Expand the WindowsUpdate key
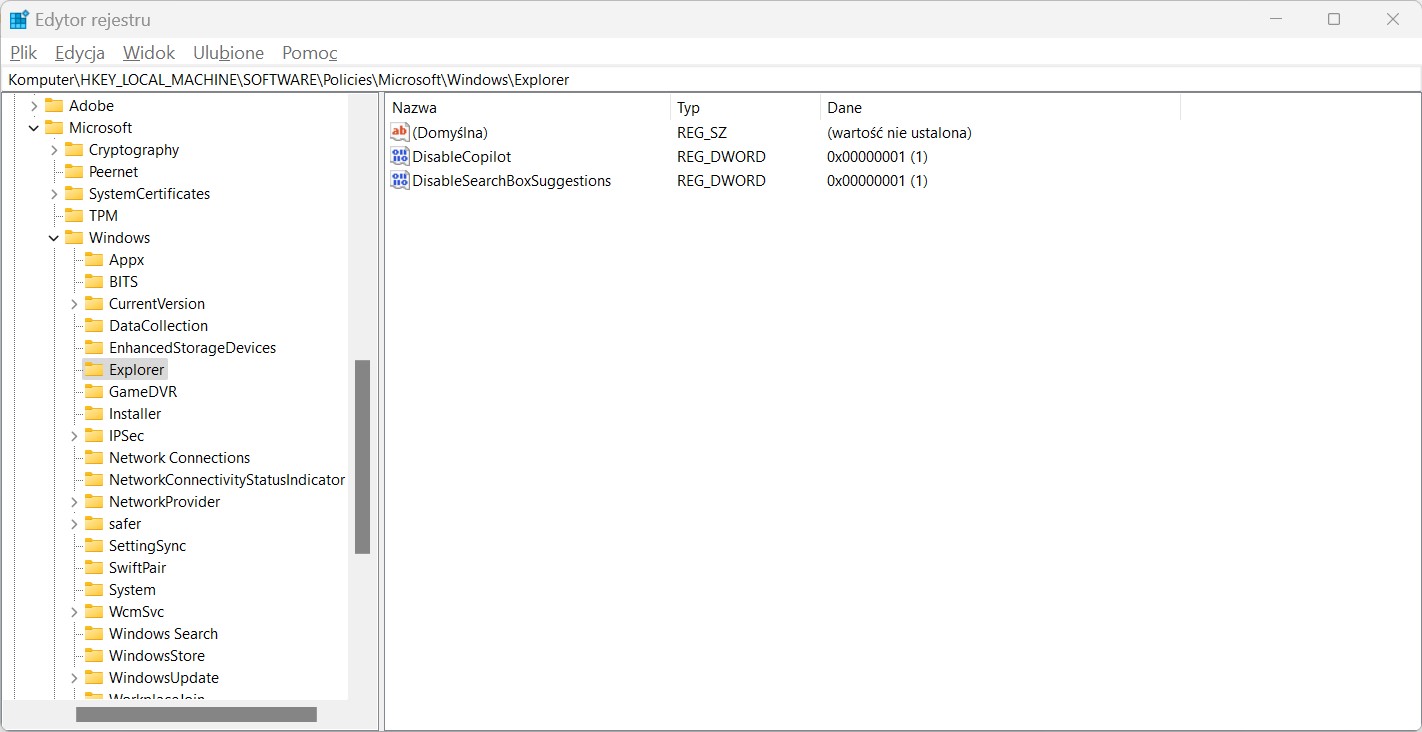Screen dimensions: 1422x732 74,678
